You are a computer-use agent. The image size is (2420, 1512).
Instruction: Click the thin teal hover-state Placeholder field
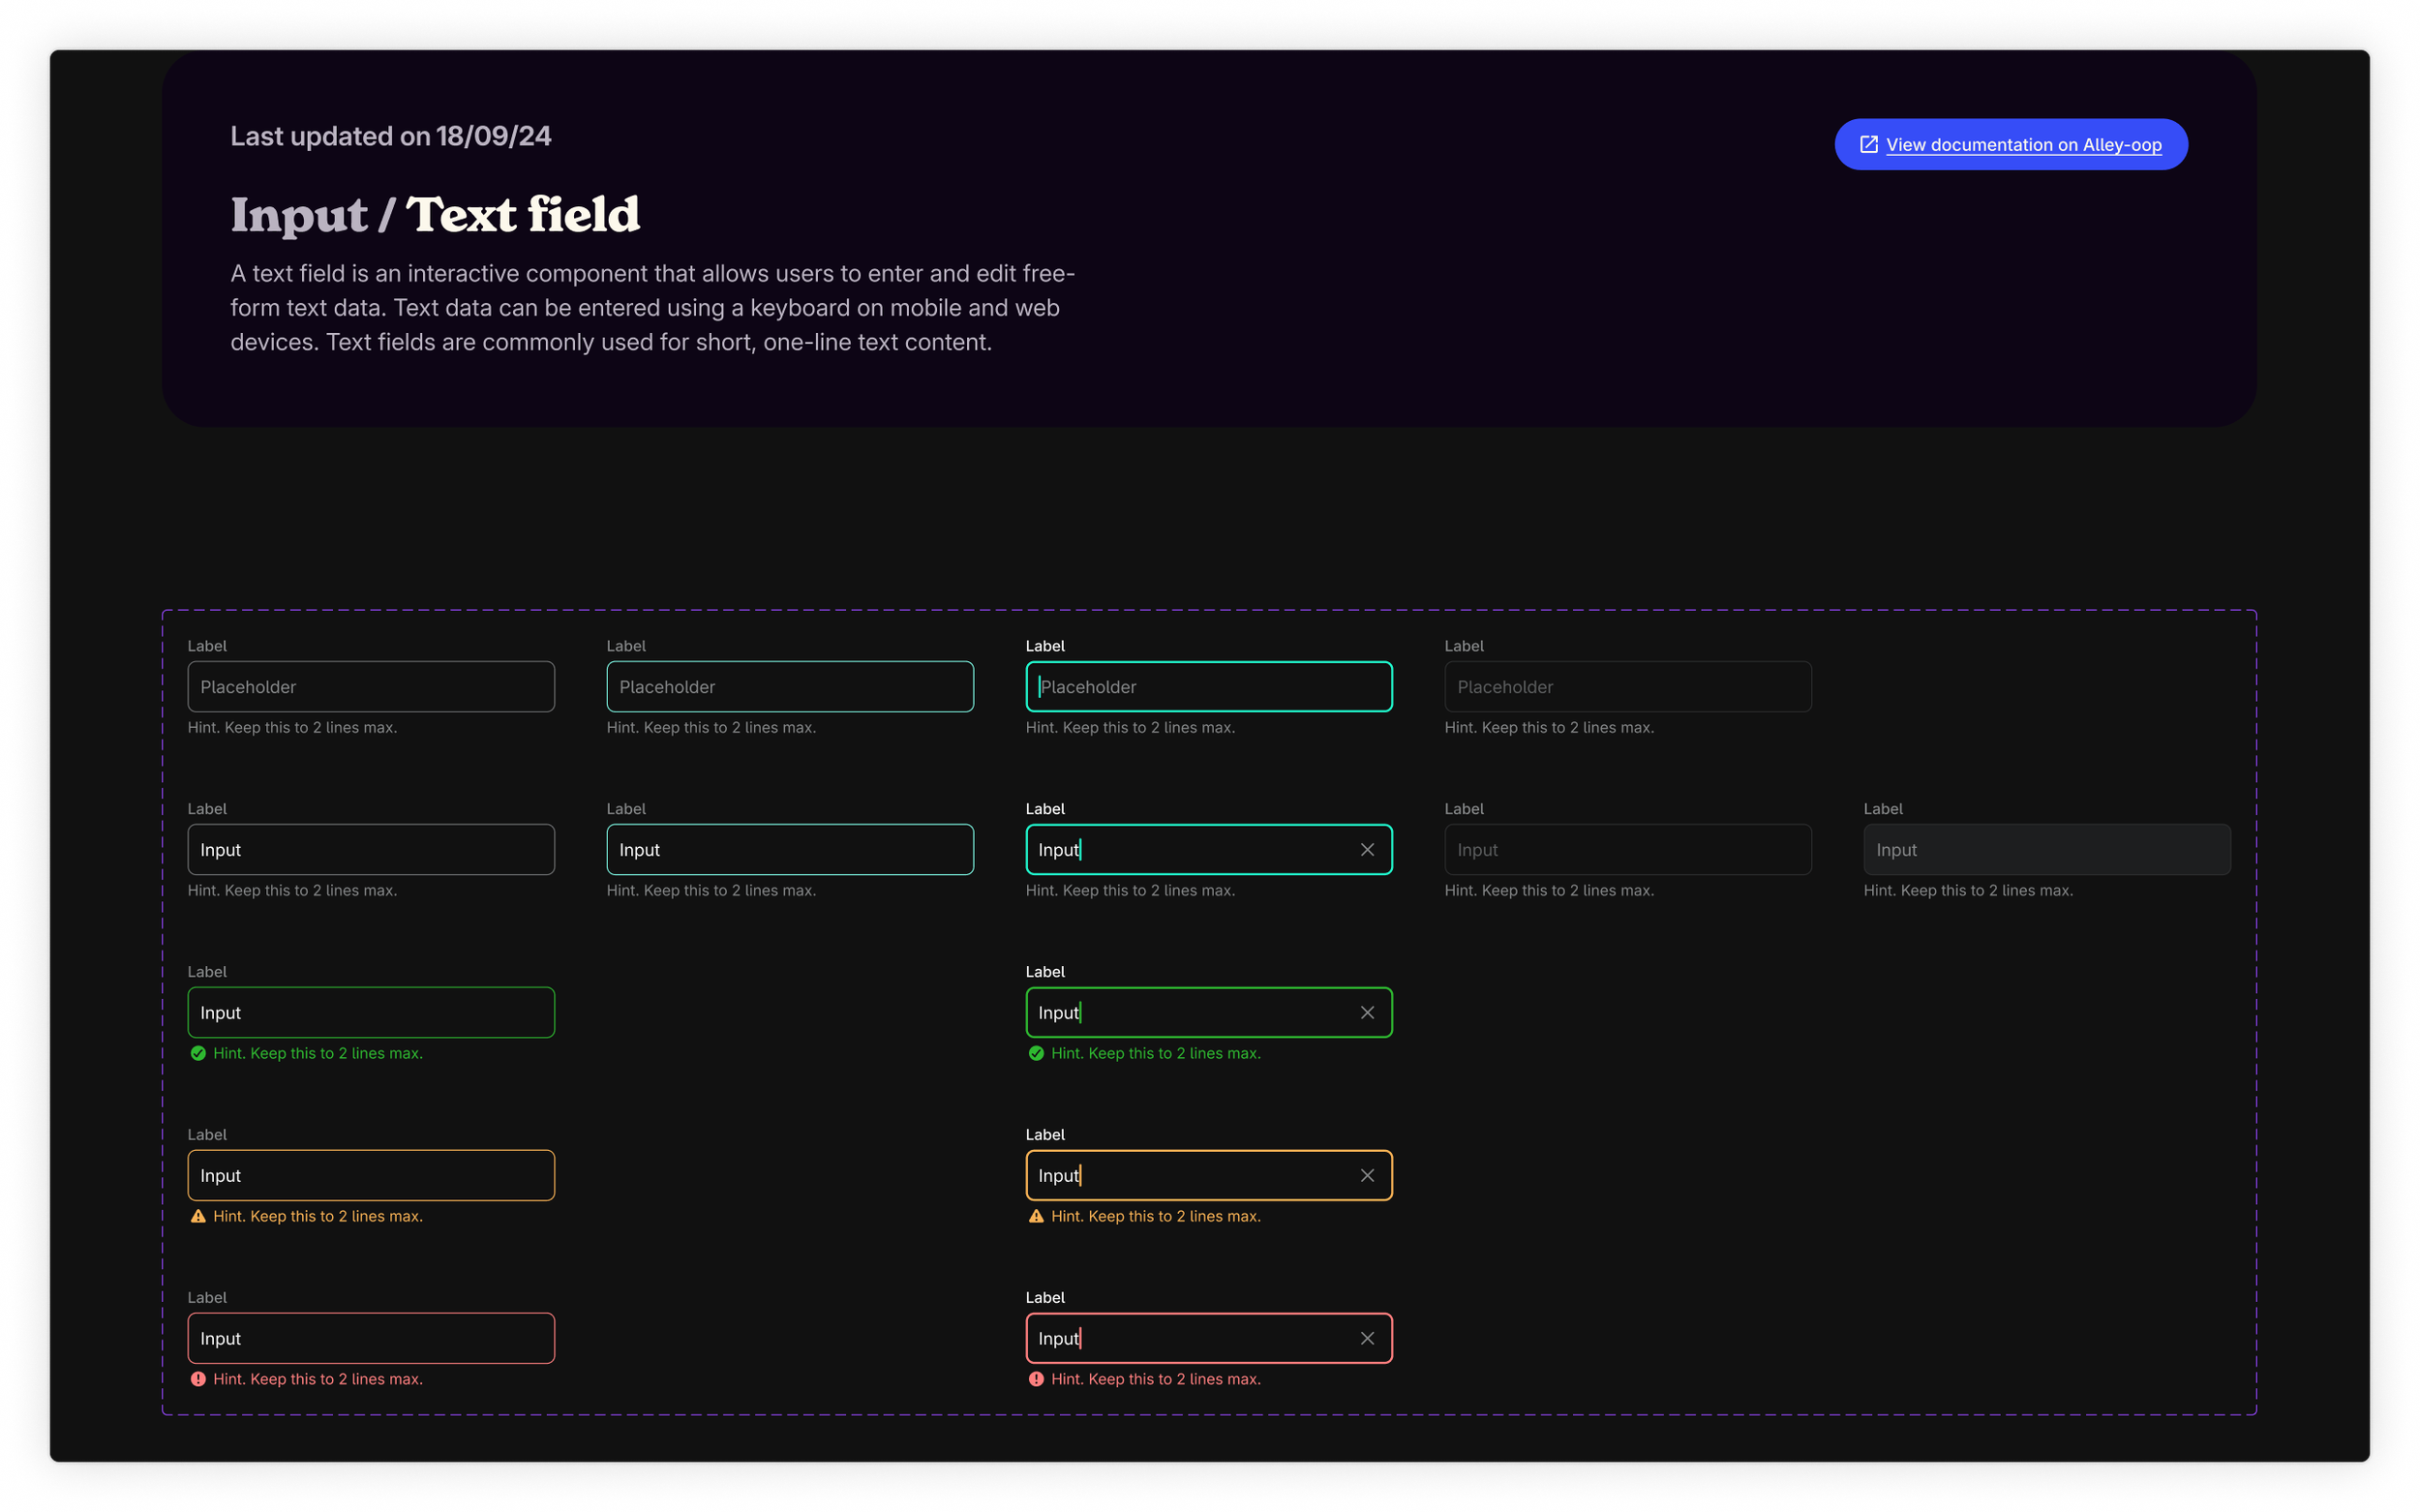pyautogui.click(x=790, y=687)
